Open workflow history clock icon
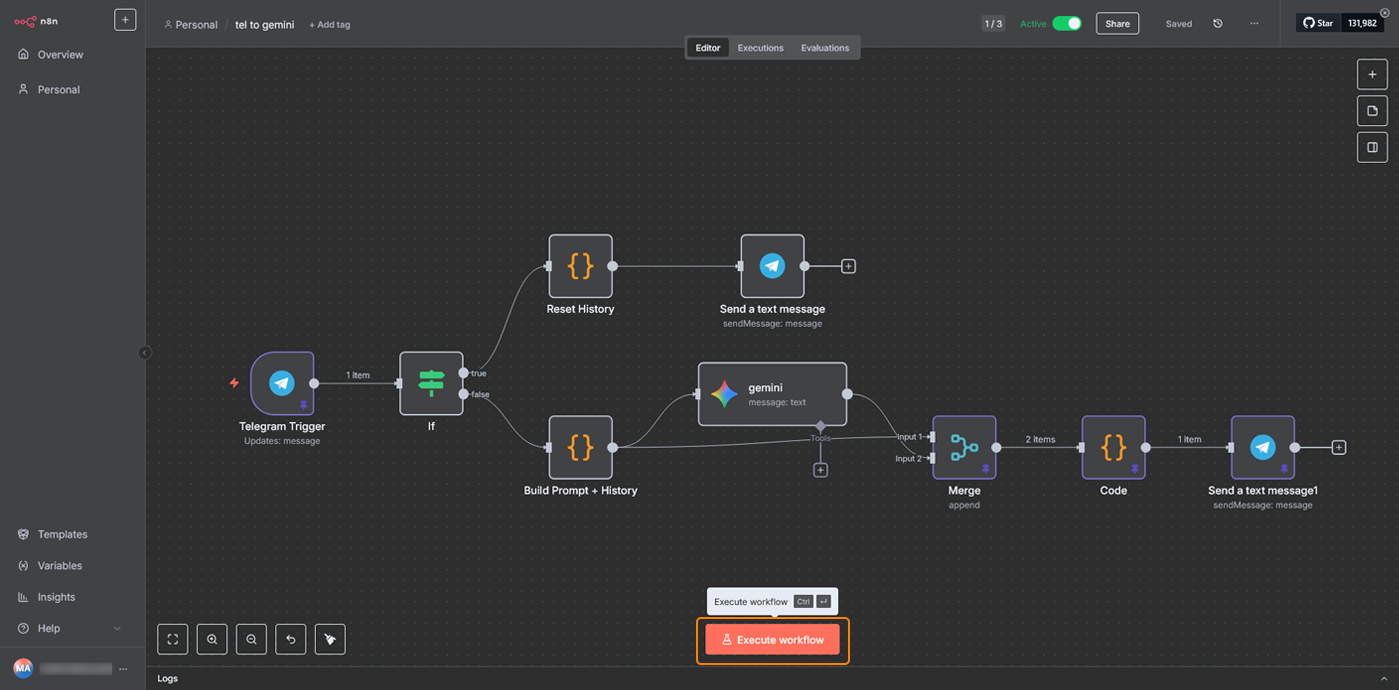The width and height of the screenshot is (1399, 690). click(1217, 24)
